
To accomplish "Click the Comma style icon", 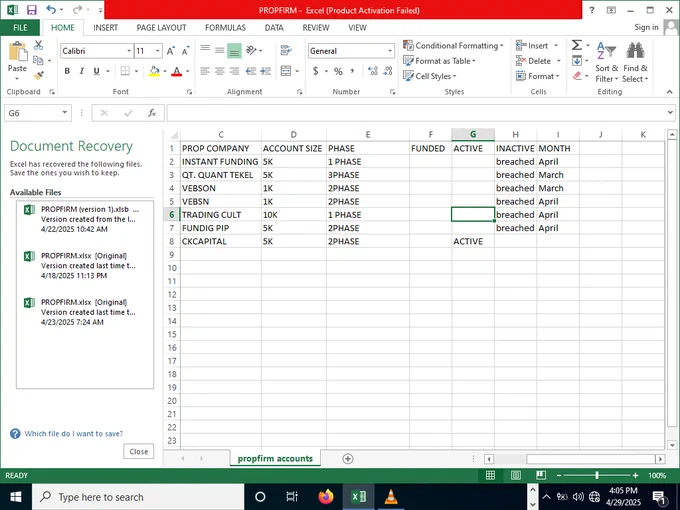I will point(353,71).
